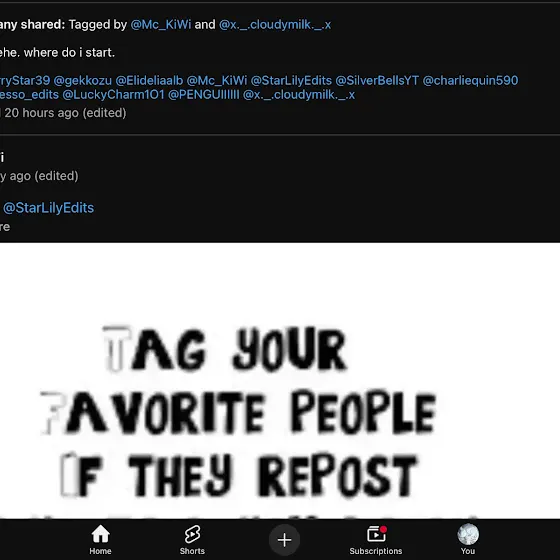560x560 pixels.
Task: Tap the plus create button
Action: (284, 540)
